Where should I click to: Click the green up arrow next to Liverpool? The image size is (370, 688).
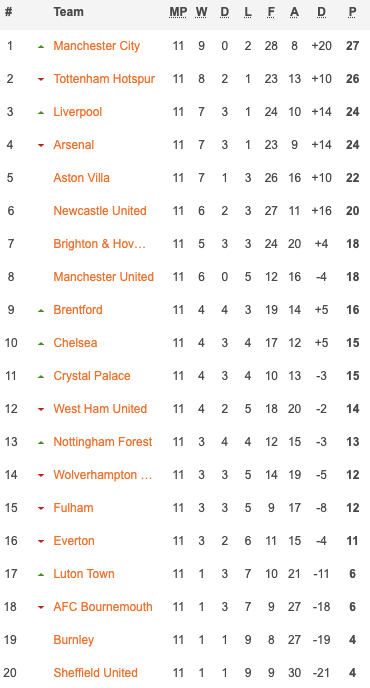41,112
